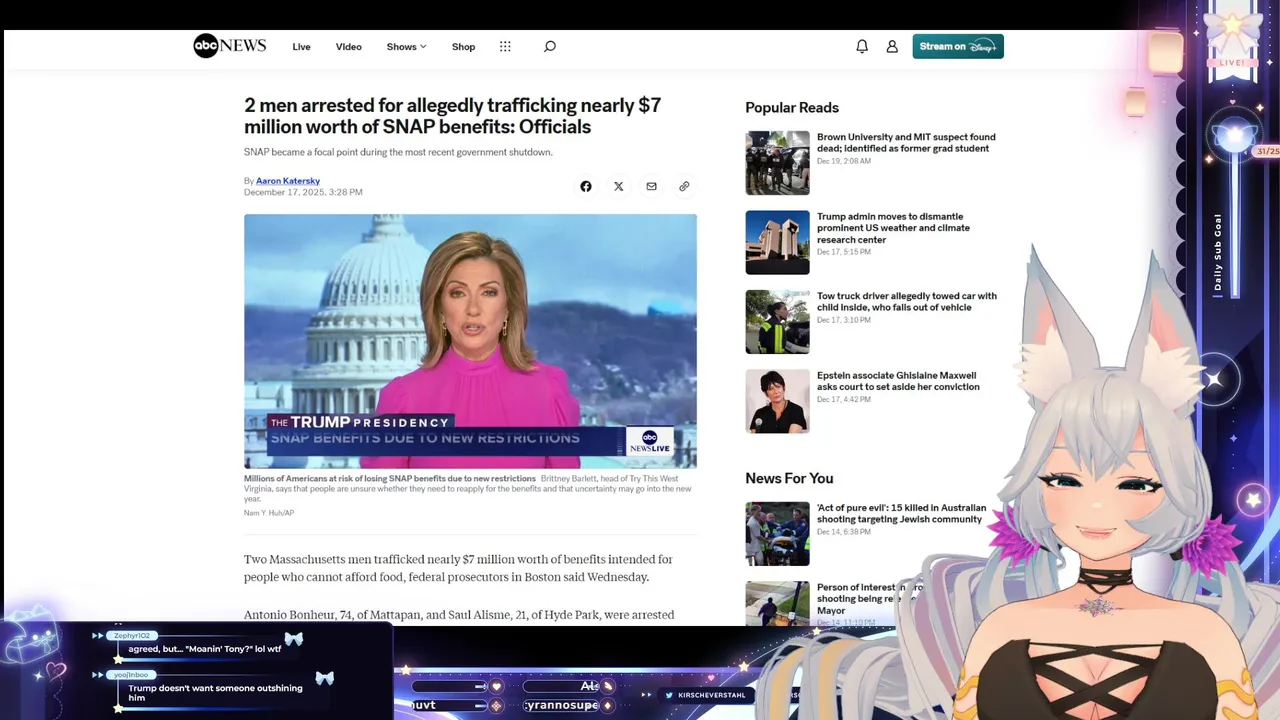Screen dimensions: 1280x720
Task: Open the Brown University and MIT suspect story
Action: 906,142
